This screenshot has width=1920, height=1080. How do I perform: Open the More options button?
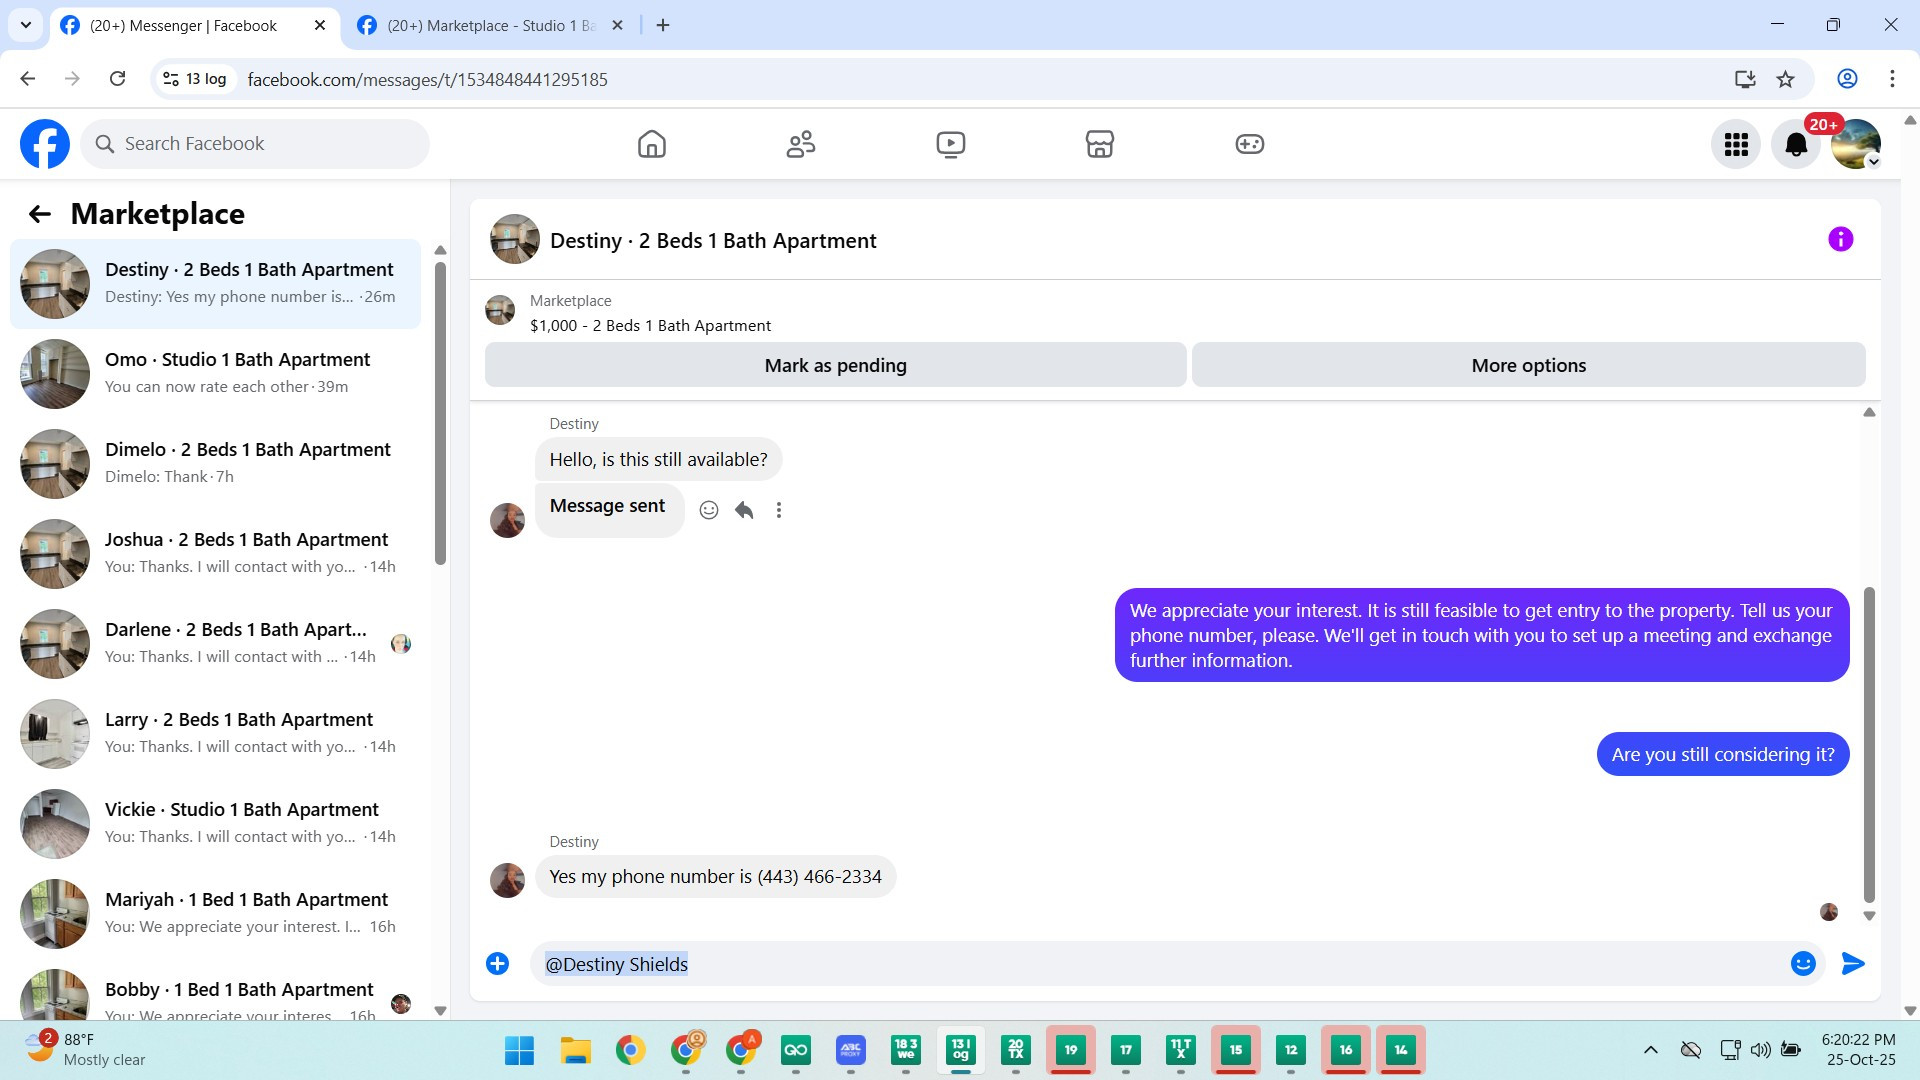point(1528,366)
